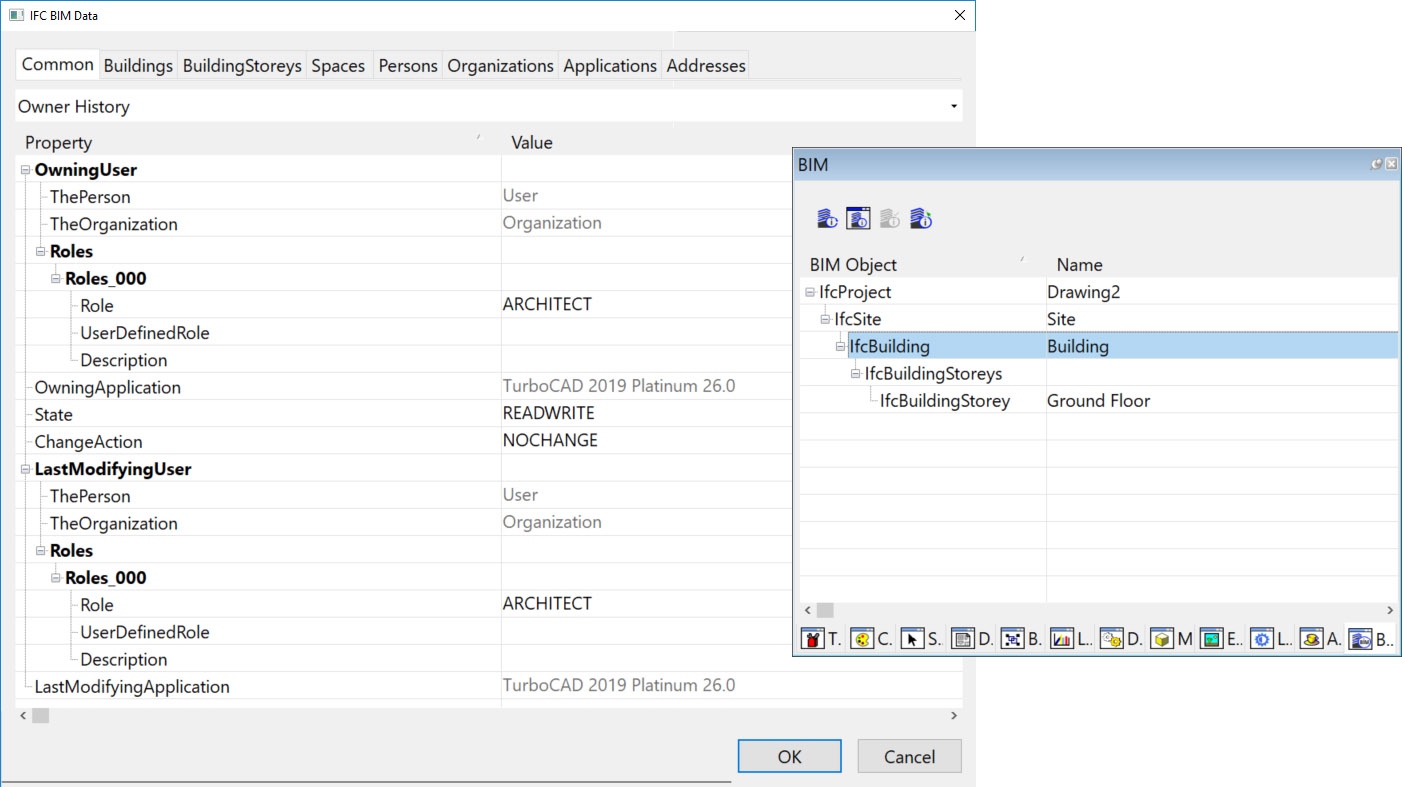
Task: Click the OK button
Action: pyautogui.click(x=790, y=756)
